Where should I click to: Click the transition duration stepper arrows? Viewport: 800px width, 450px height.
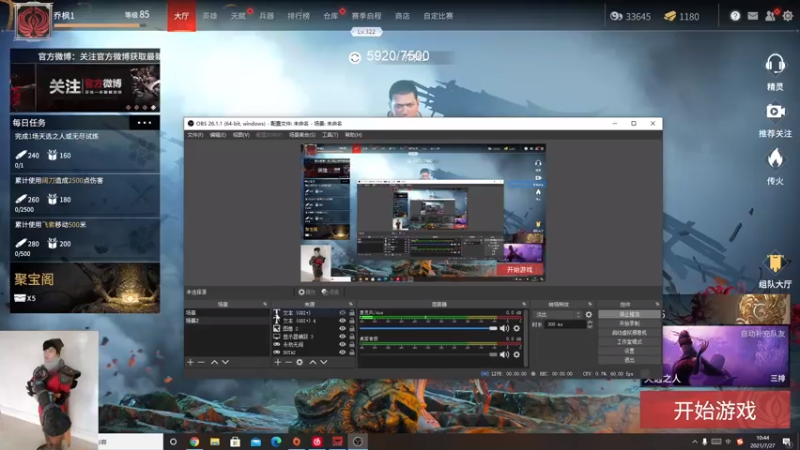click(590, 324)
